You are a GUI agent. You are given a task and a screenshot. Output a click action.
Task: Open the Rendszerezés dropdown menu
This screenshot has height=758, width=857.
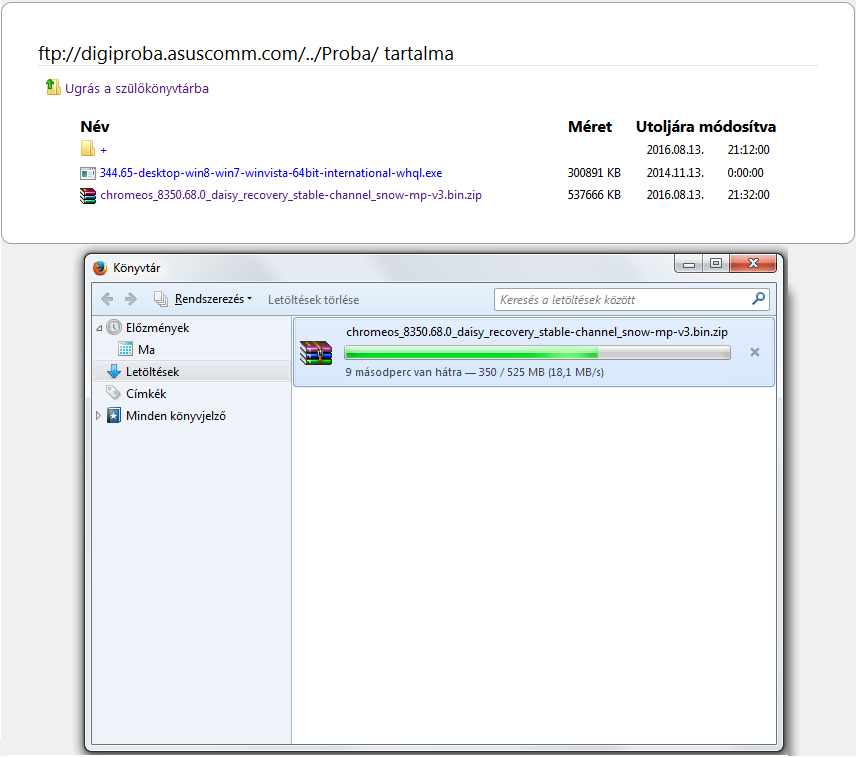tap(213, 299)
